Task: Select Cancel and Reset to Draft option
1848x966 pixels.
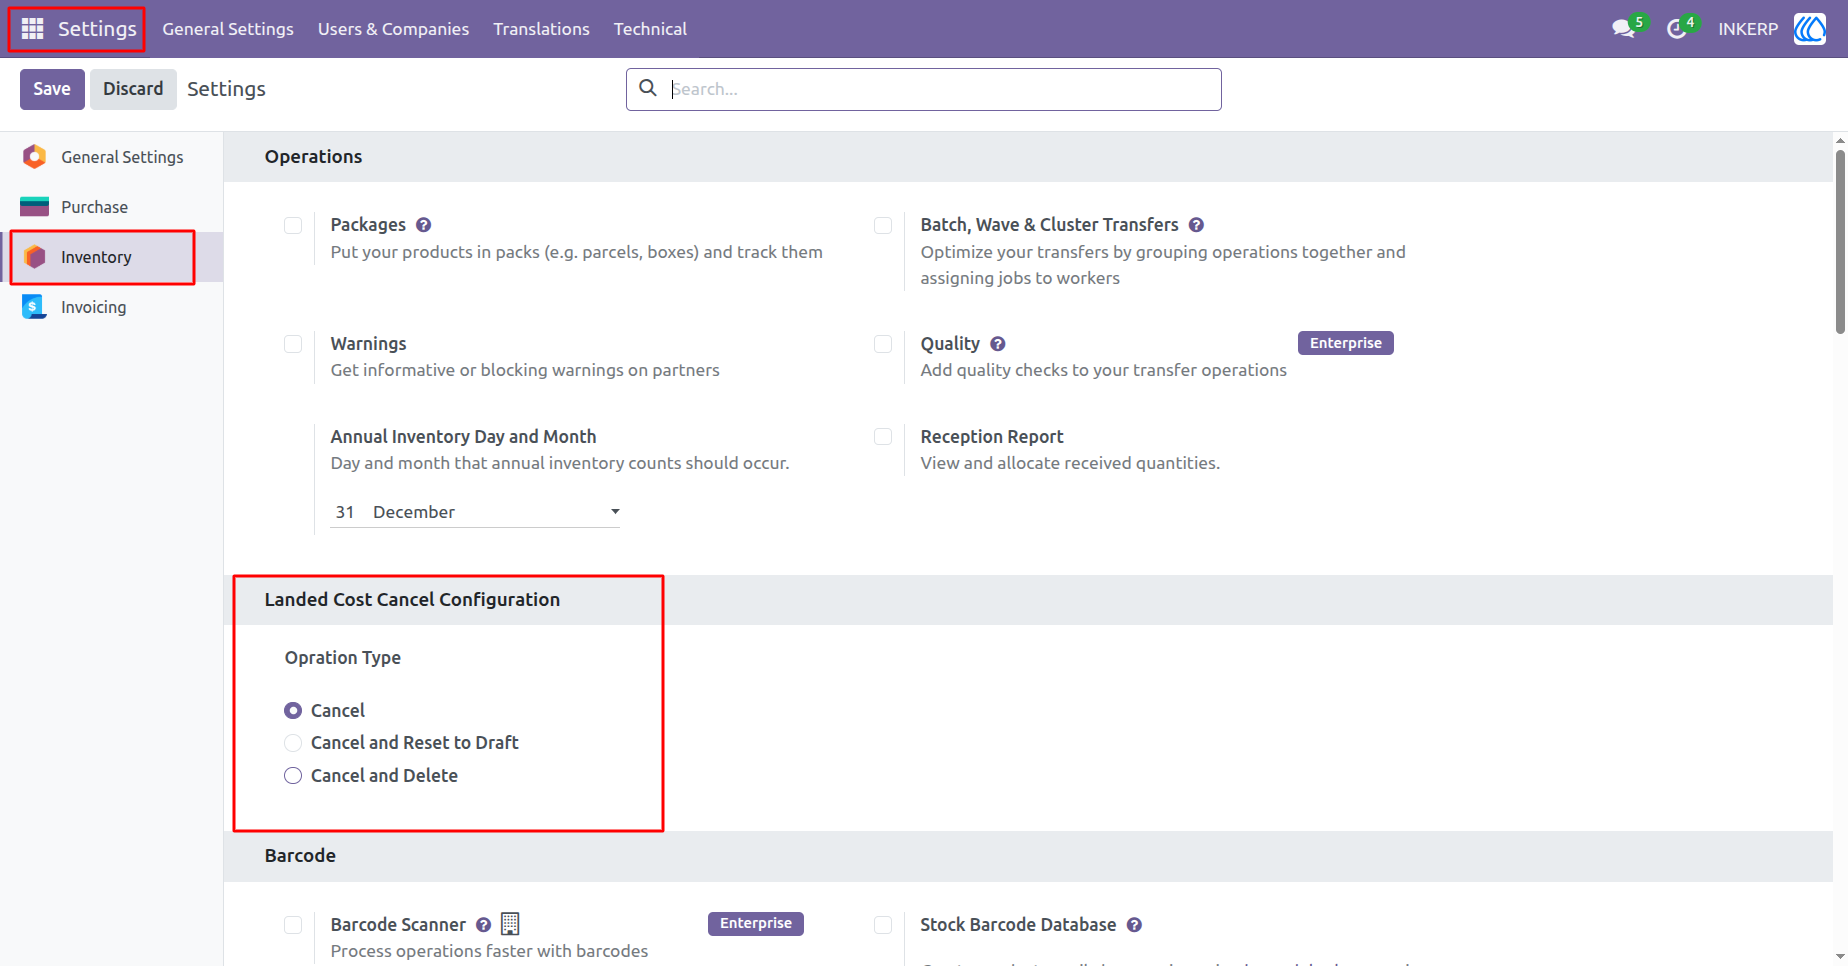Action: (x=293, y=743)
